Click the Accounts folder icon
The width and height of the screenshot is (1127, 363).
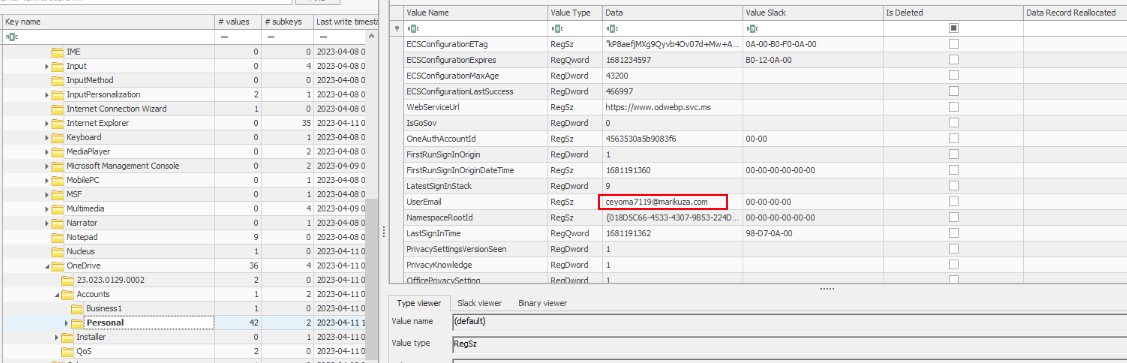point(67,295)
